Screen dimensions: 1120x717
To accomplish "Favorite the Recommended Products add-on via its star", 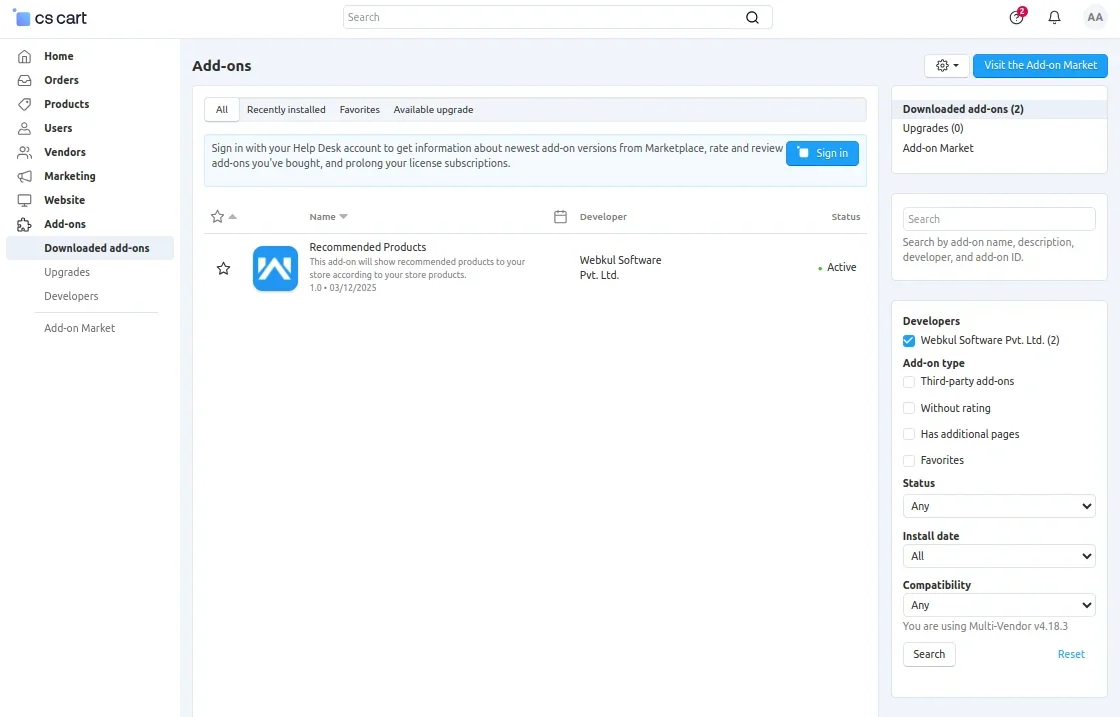I will (223, 268).
